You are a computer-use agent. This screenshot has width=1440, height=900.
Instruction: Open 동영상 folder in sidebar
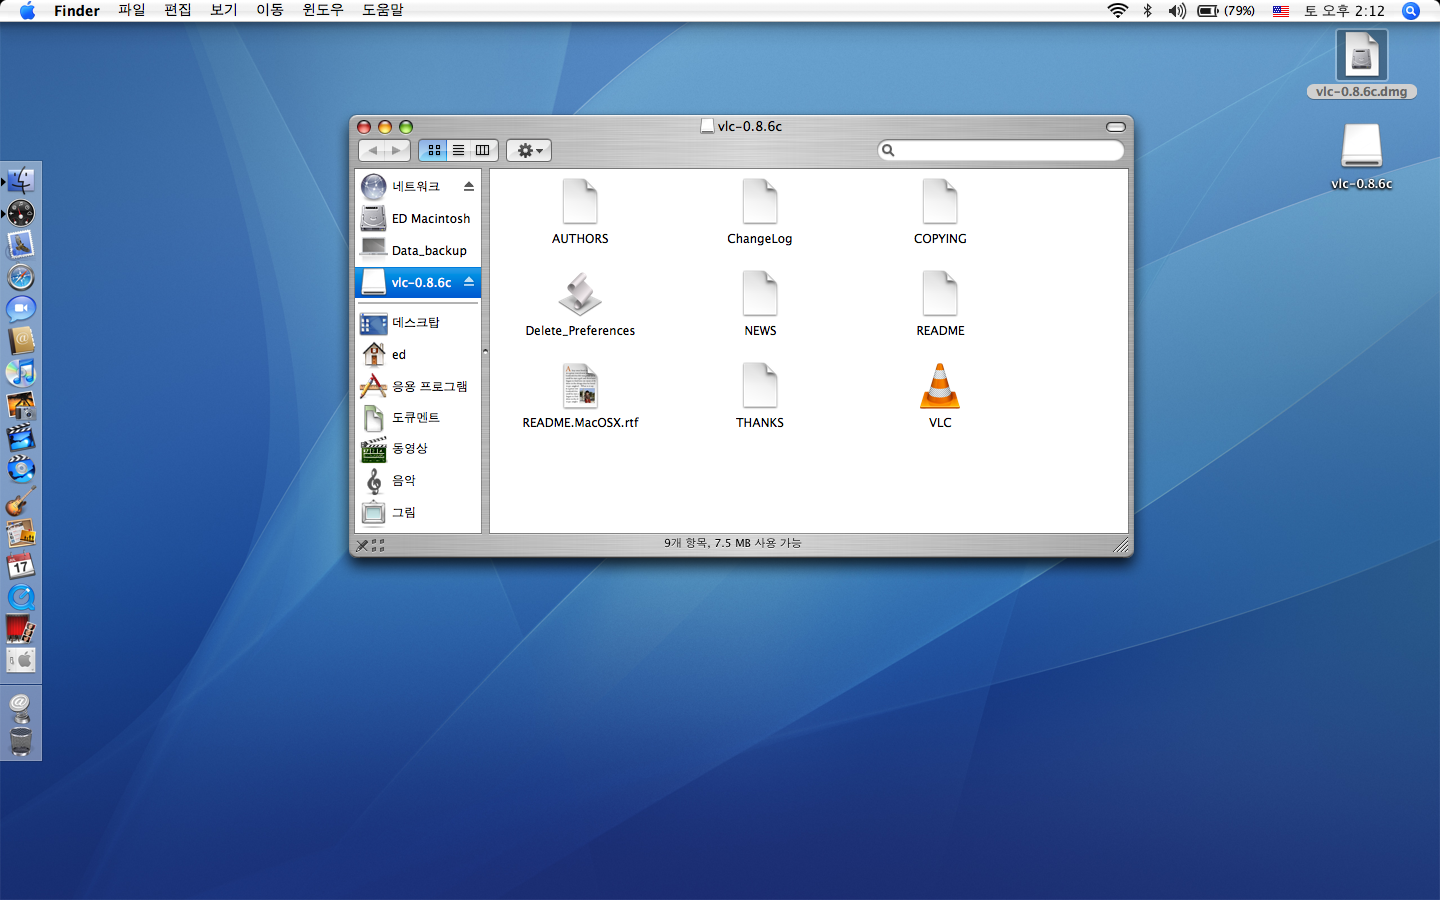[x=418, y=448]
